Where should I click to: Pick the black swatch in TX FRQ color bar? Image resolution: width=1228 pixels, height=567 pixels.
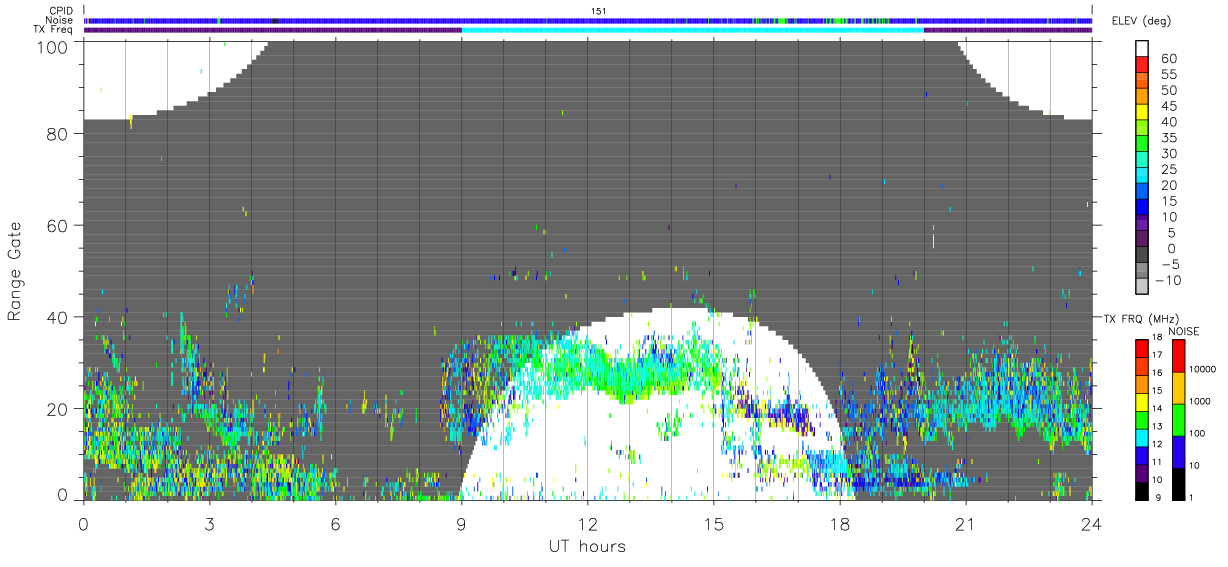pyautogui.click(x=1141, y=491)
